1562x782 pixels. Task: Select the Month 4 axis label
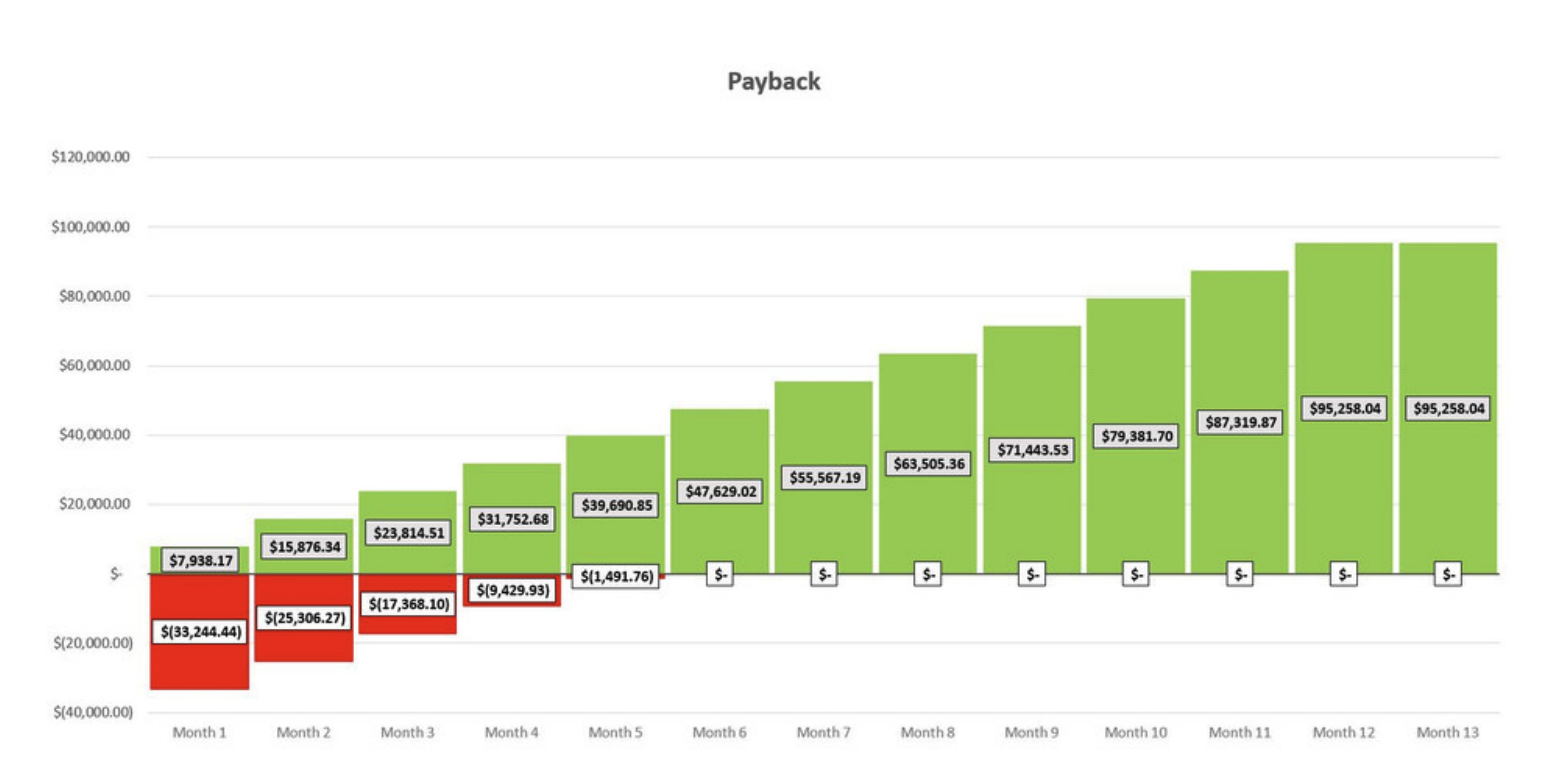tap(512, 733)
